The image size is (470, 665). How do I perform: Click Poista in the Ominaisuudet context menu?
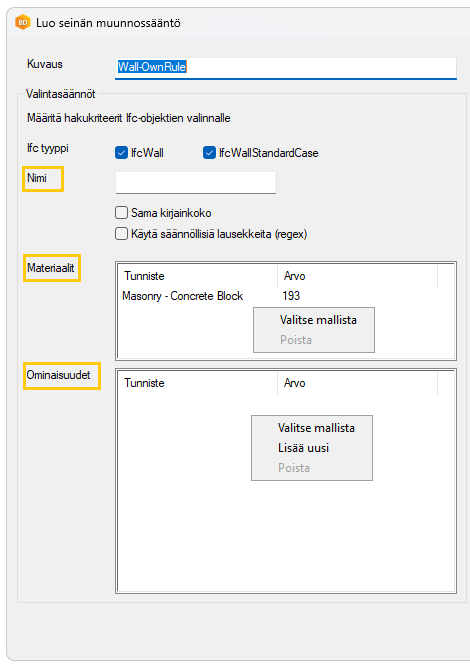pyautogui.click(x=294, y=468)
